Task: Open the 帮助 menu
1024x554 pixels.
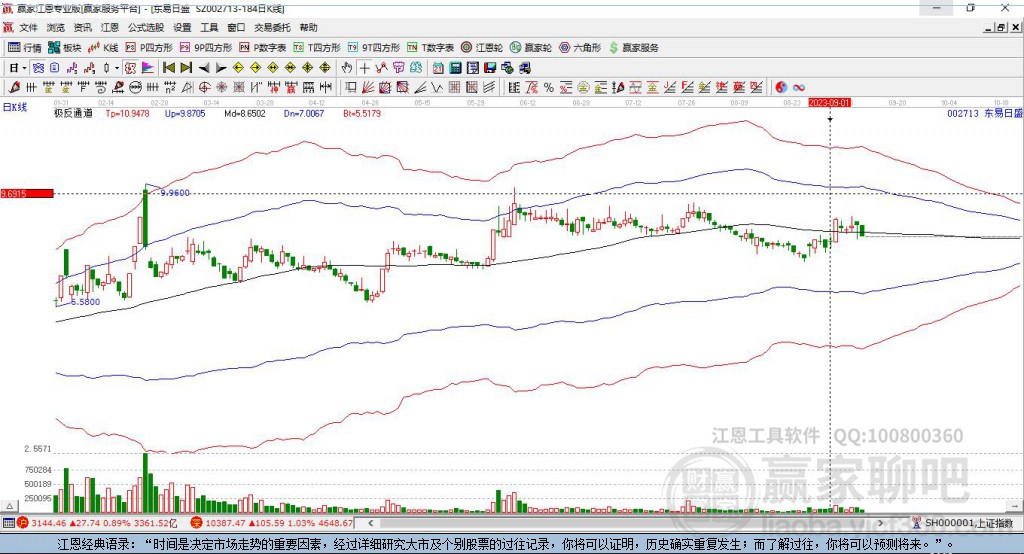Action: tap(308, 27)
